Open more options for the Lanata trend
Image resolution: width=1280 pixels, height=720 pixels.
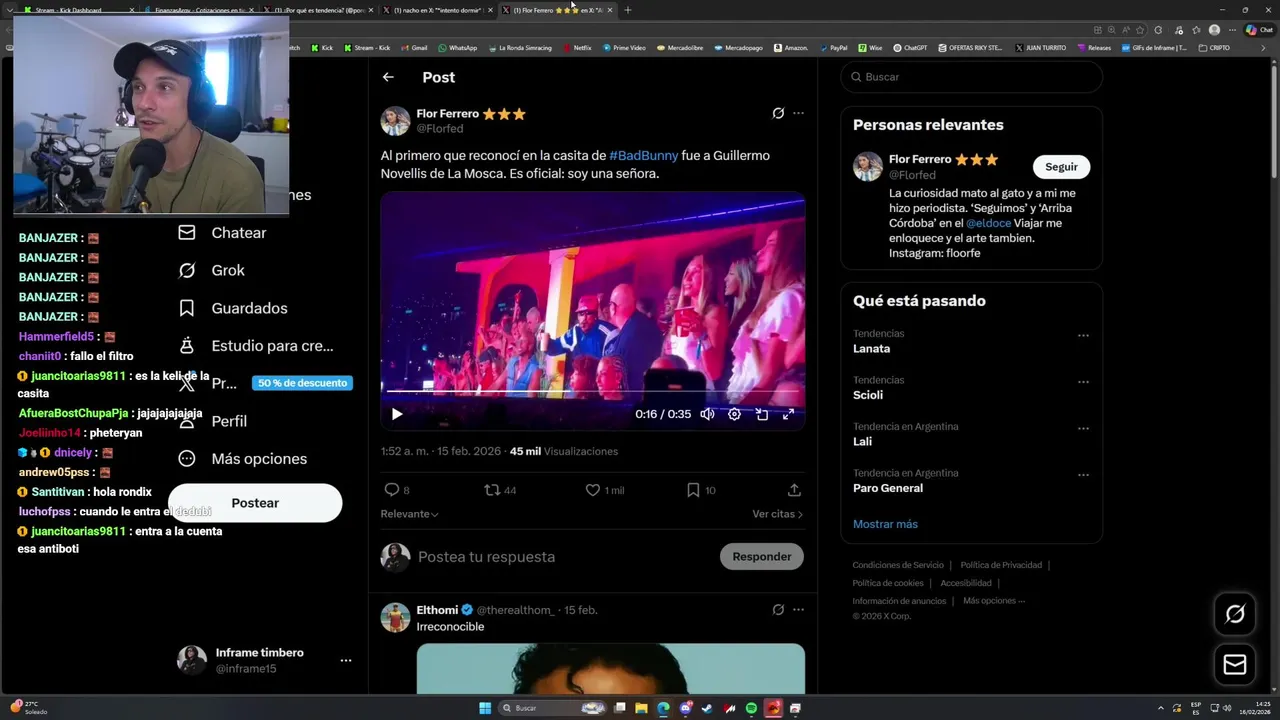[1083, 336]
